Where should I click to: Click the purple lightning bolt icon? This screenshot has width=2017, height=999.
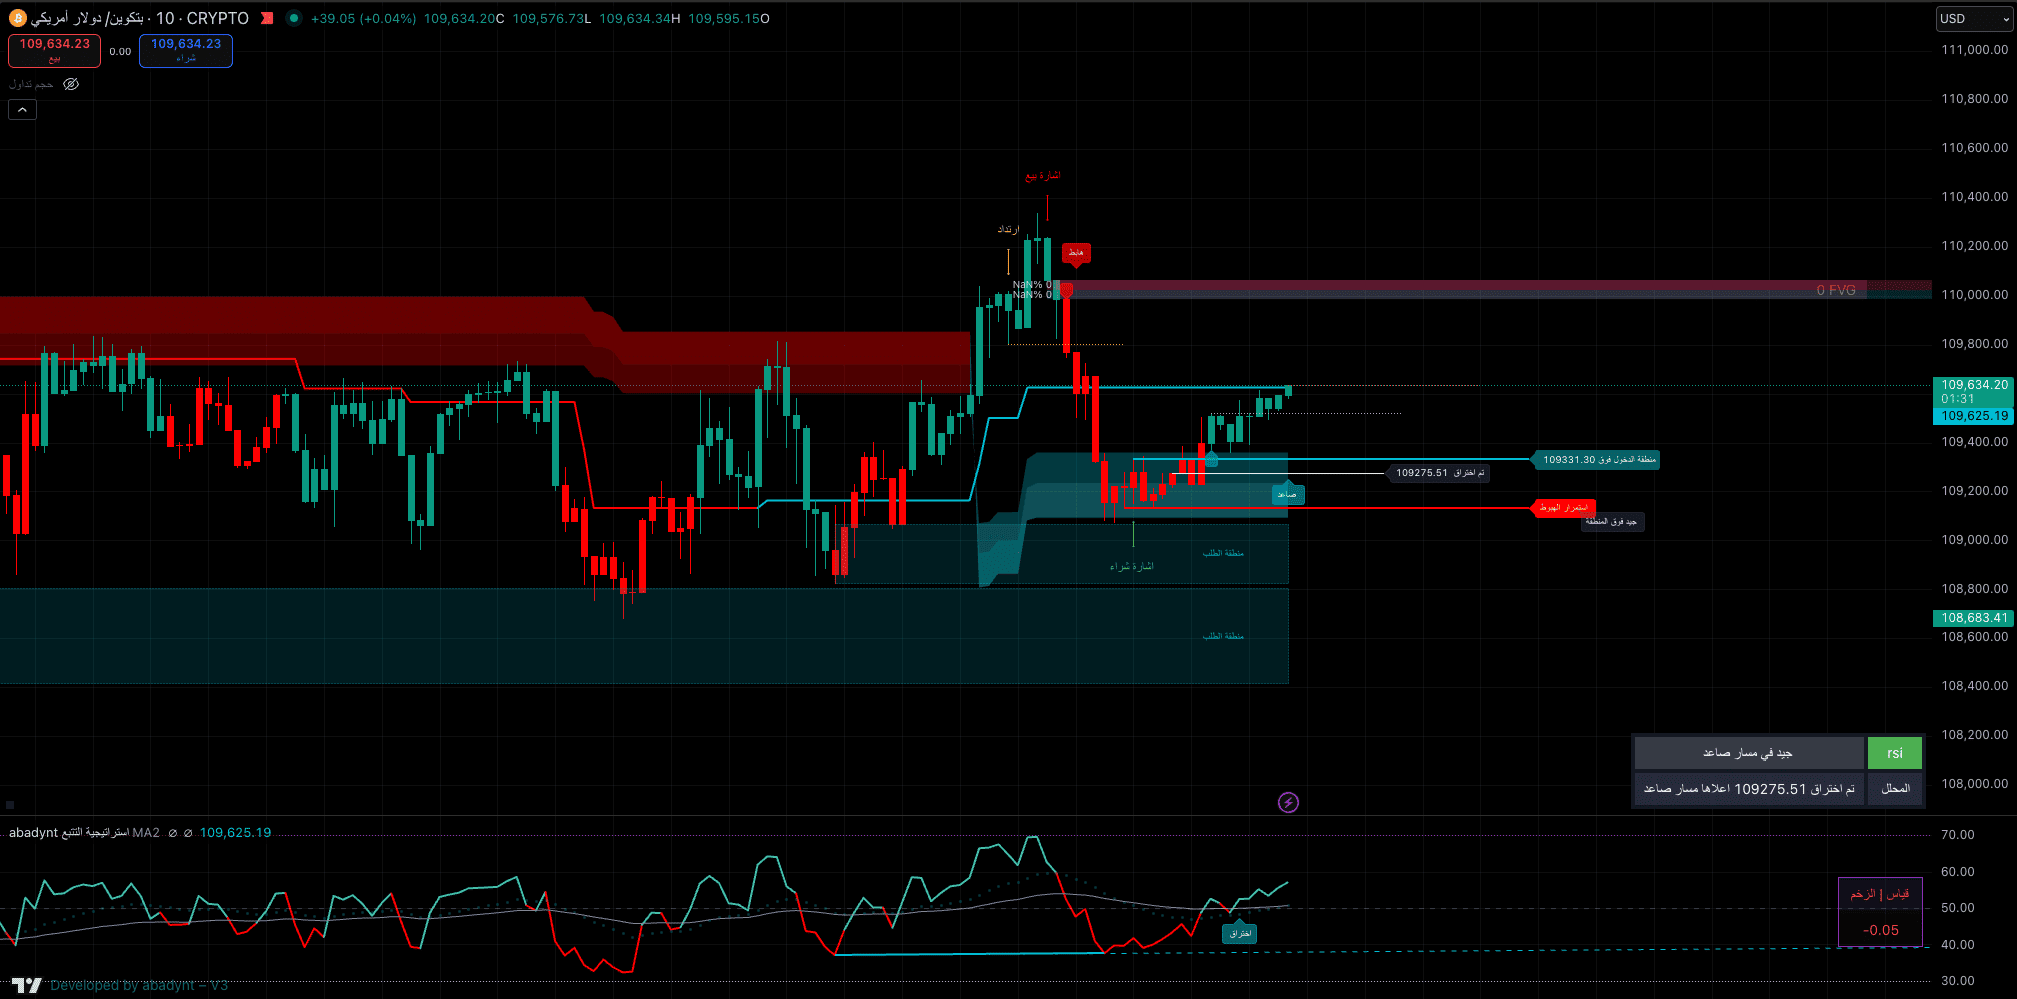(1288, 802)
